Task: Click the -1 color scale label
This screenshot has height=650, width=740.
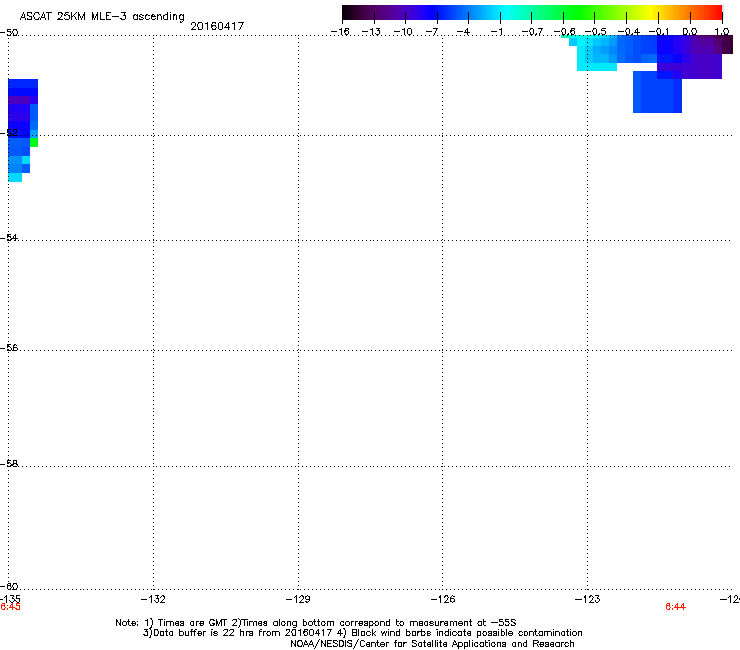Action: [496, 32]
